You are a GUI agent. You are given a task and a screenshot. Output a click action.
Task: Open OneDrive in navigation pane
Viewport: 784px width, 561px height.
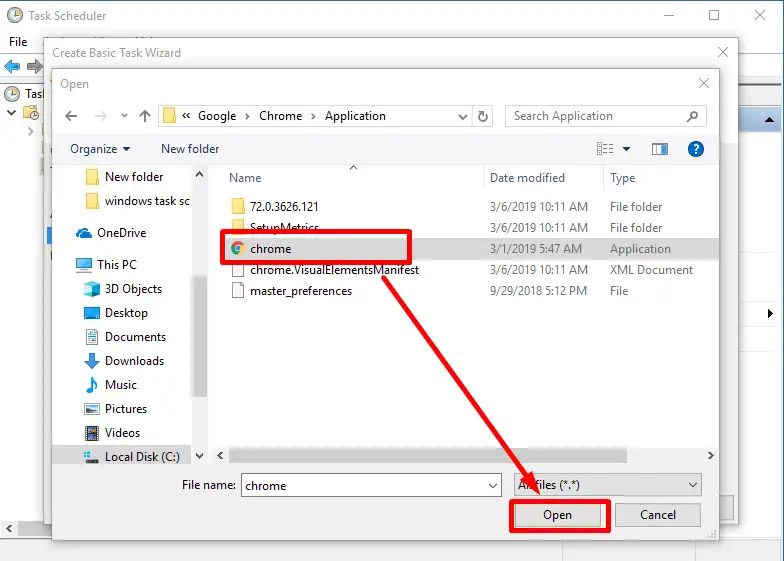(x=112, y=233)
